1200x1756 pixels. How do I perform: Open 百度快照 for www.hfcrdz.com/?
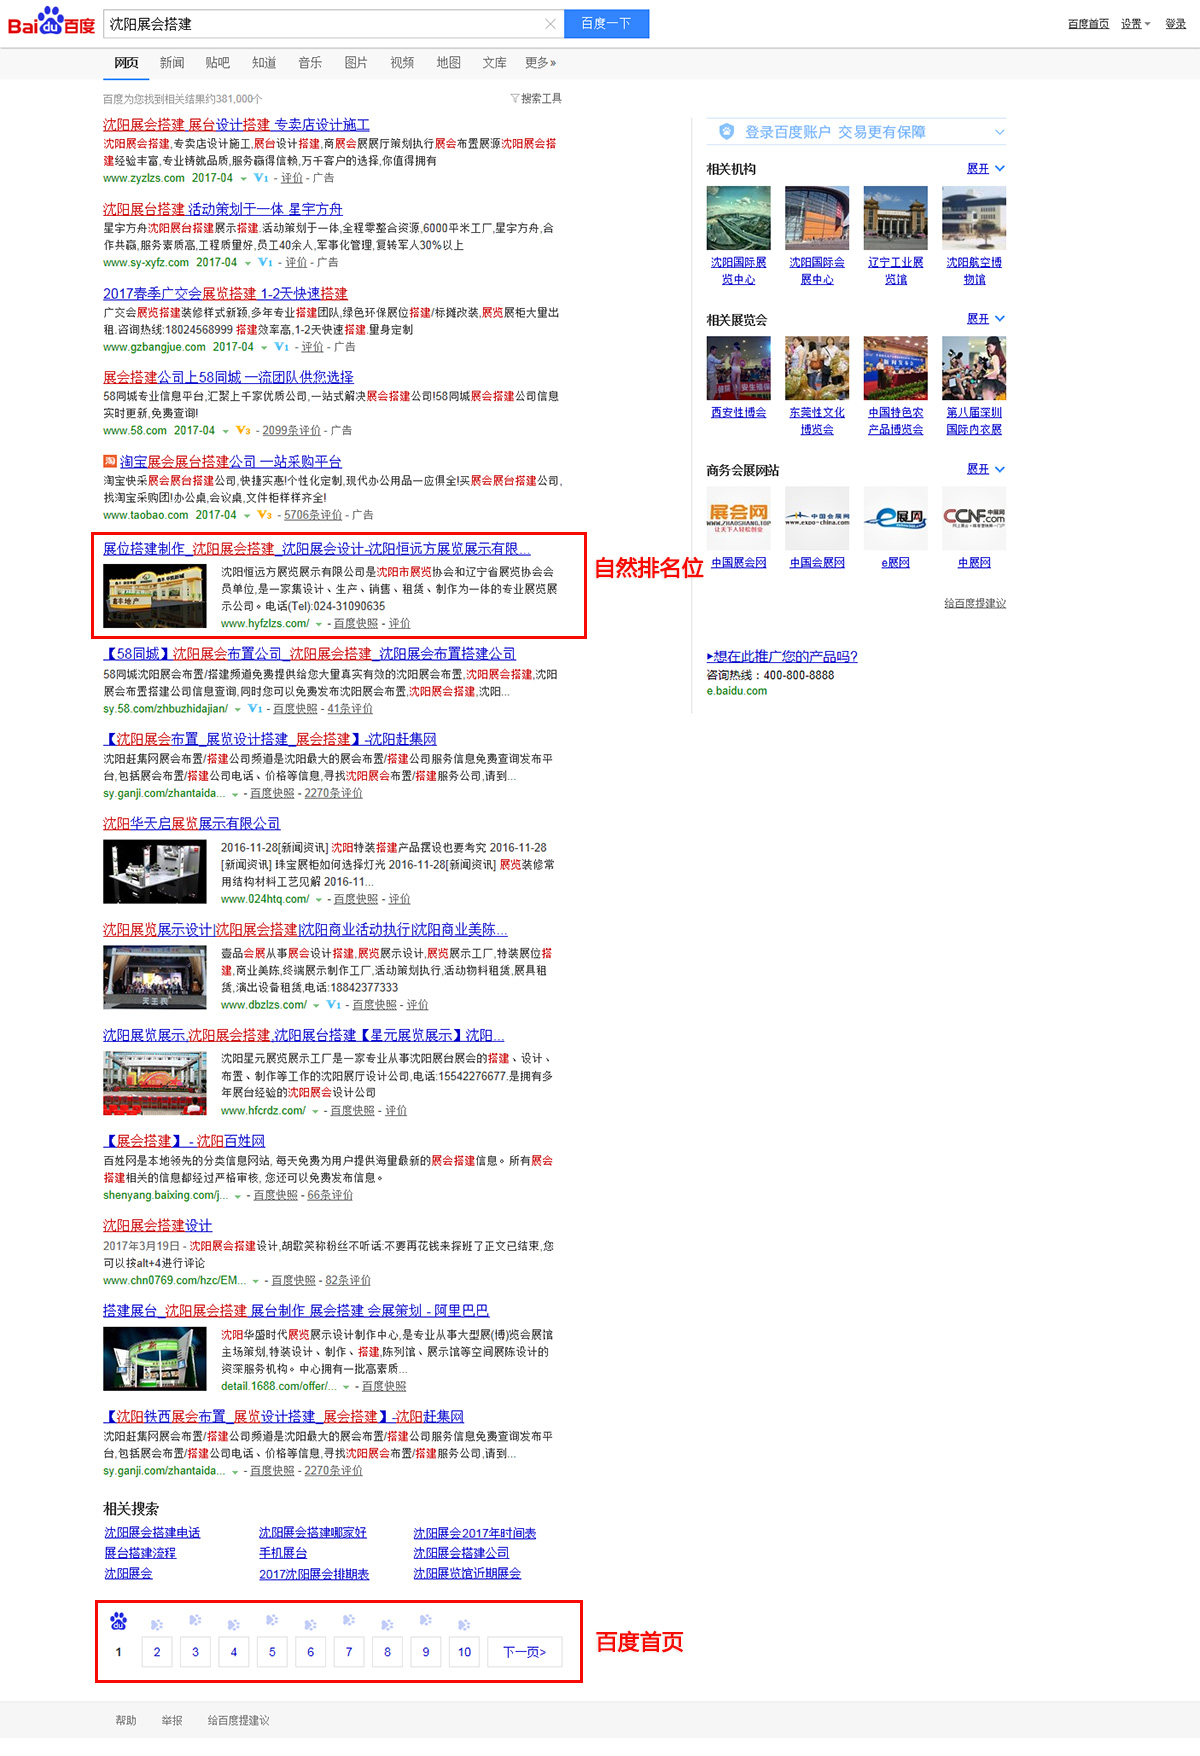click(352, 1111)
